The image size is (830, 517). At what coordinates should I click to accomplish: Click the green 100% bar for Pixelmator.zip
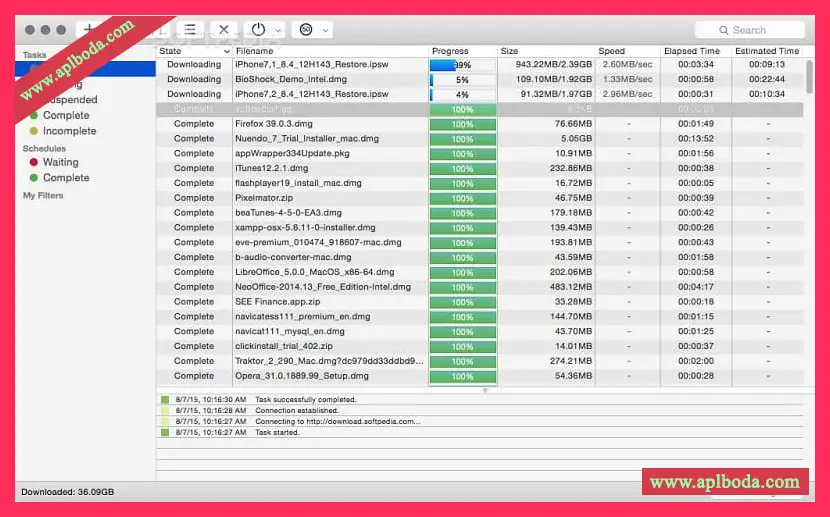coord(463,198)
